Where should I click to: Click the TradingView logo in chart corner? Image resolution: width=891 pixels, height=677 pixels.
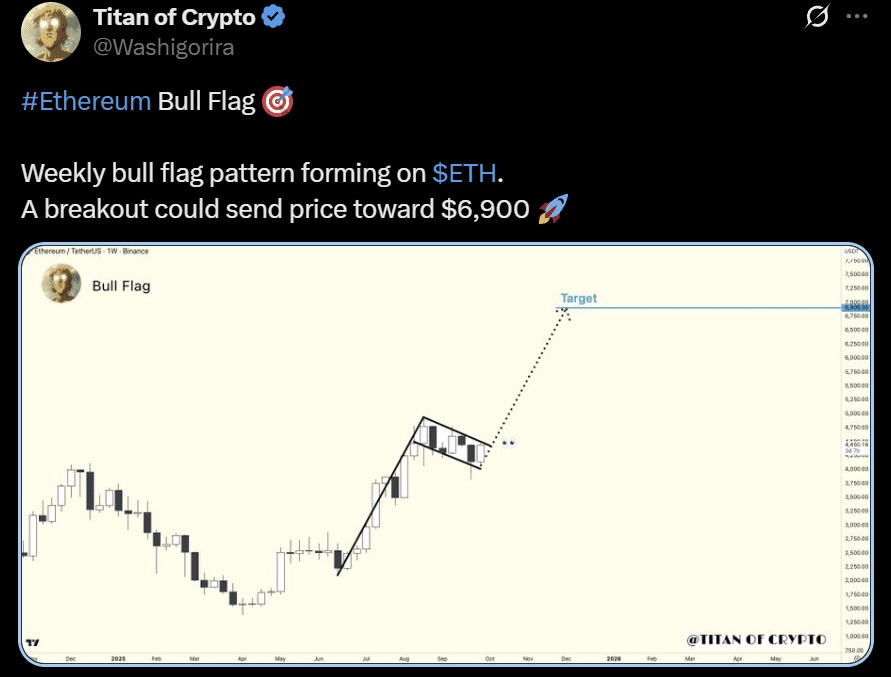[33, 644]
